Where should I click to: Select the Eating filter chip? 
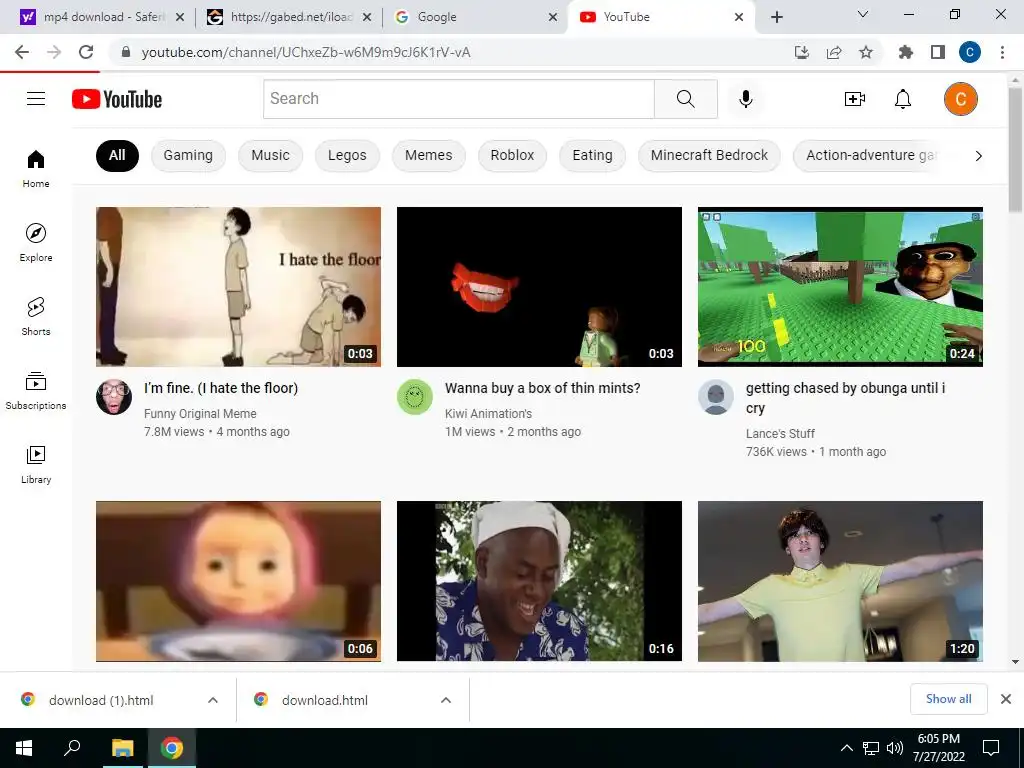coord(592,155)
